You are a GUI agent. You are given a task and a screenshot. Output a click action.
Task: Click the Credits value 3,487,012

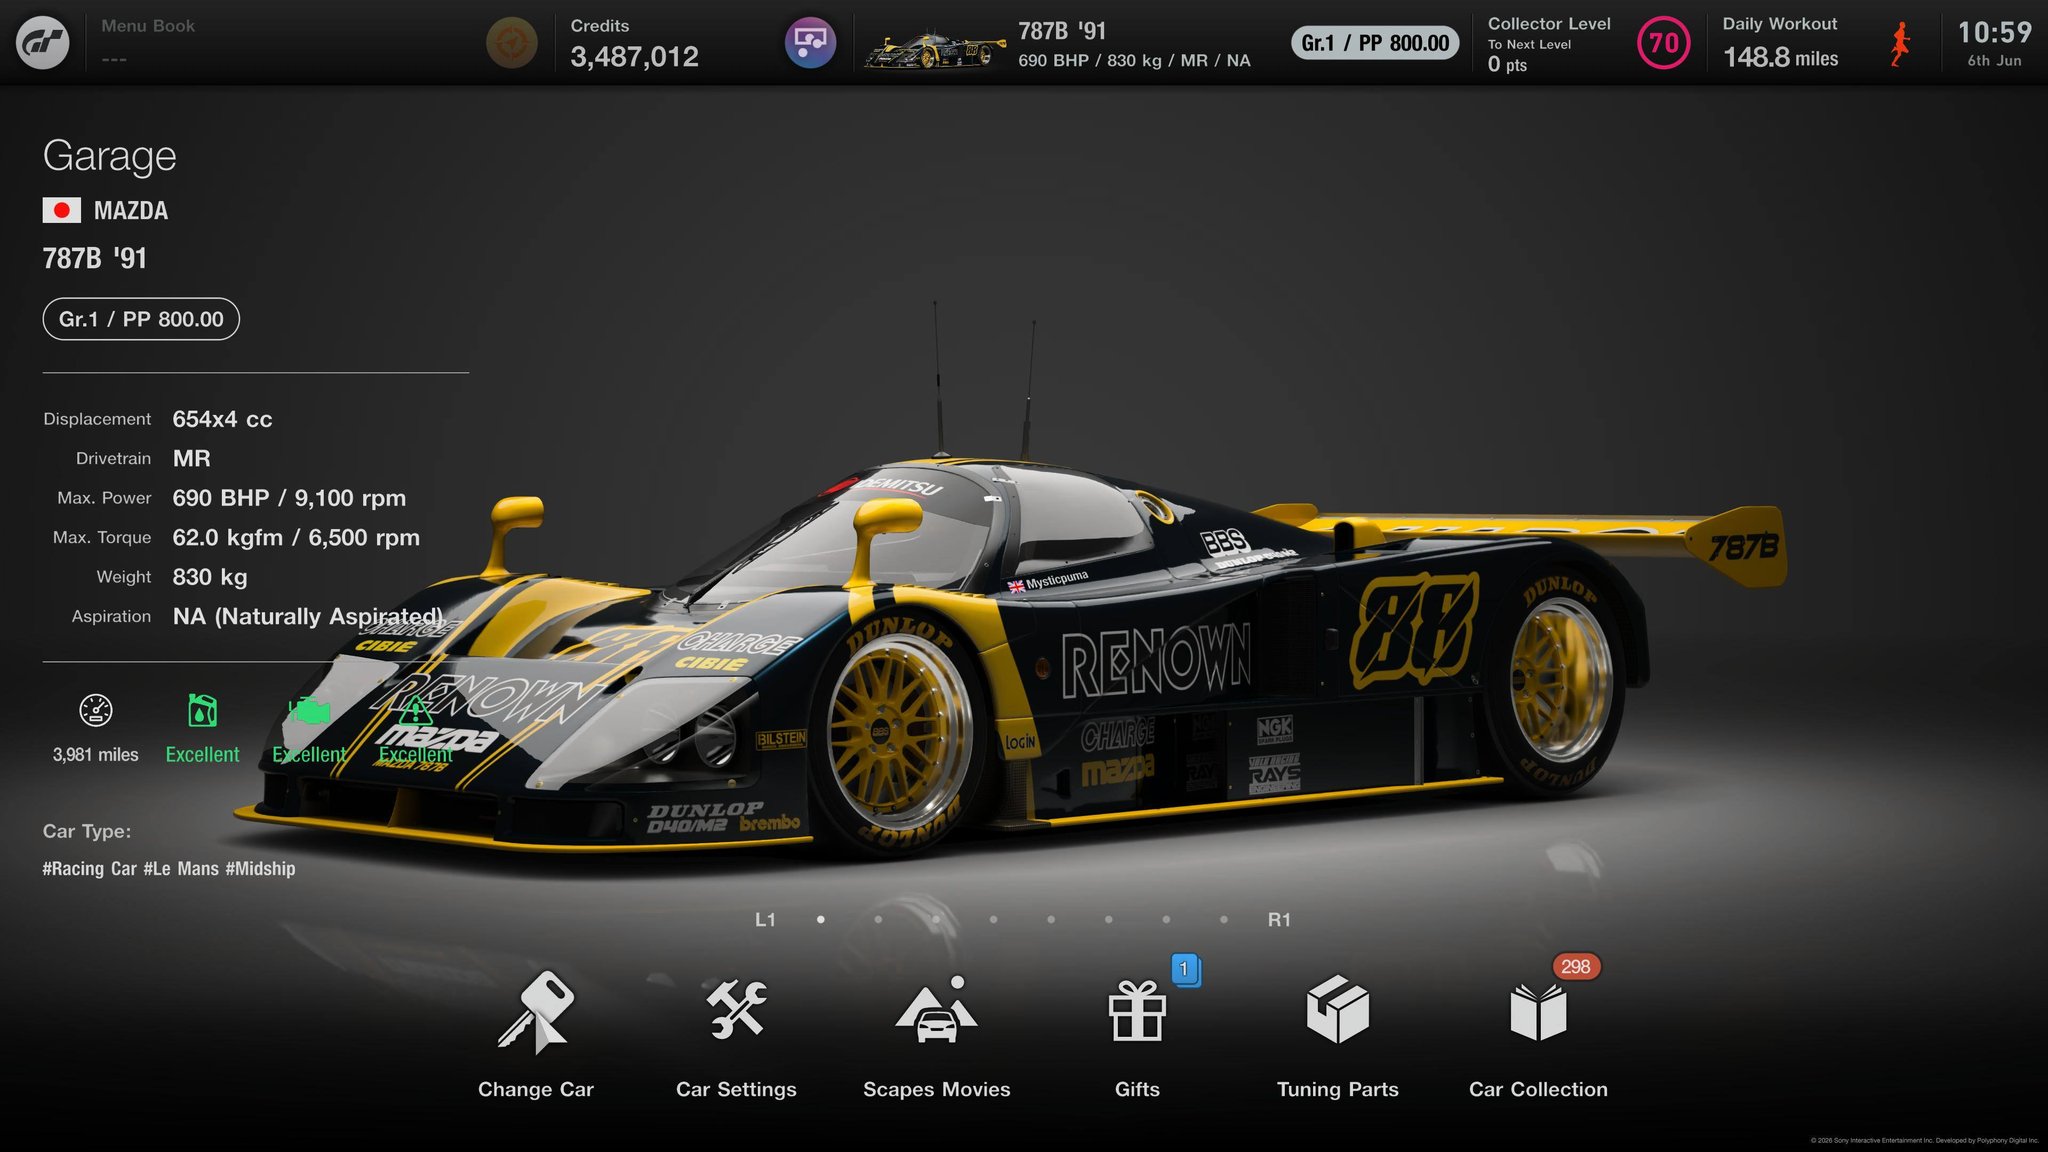click(635, 57)
